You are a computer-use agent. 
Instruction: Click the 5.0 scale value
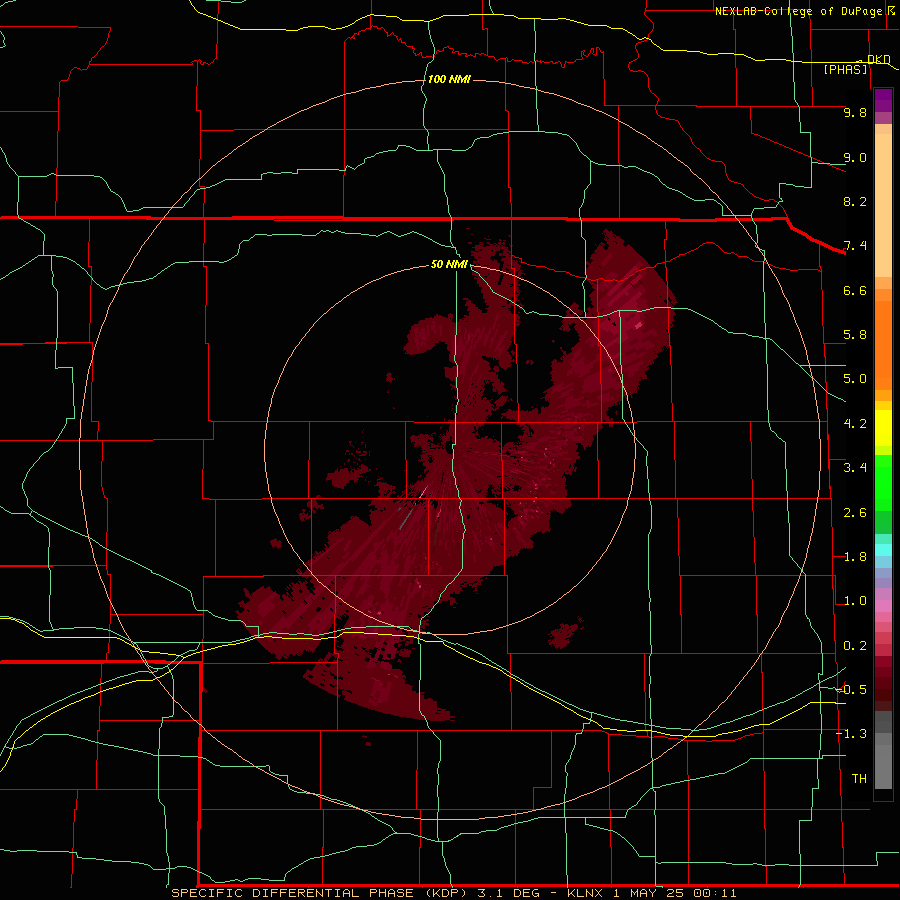(x=855, y=379)
